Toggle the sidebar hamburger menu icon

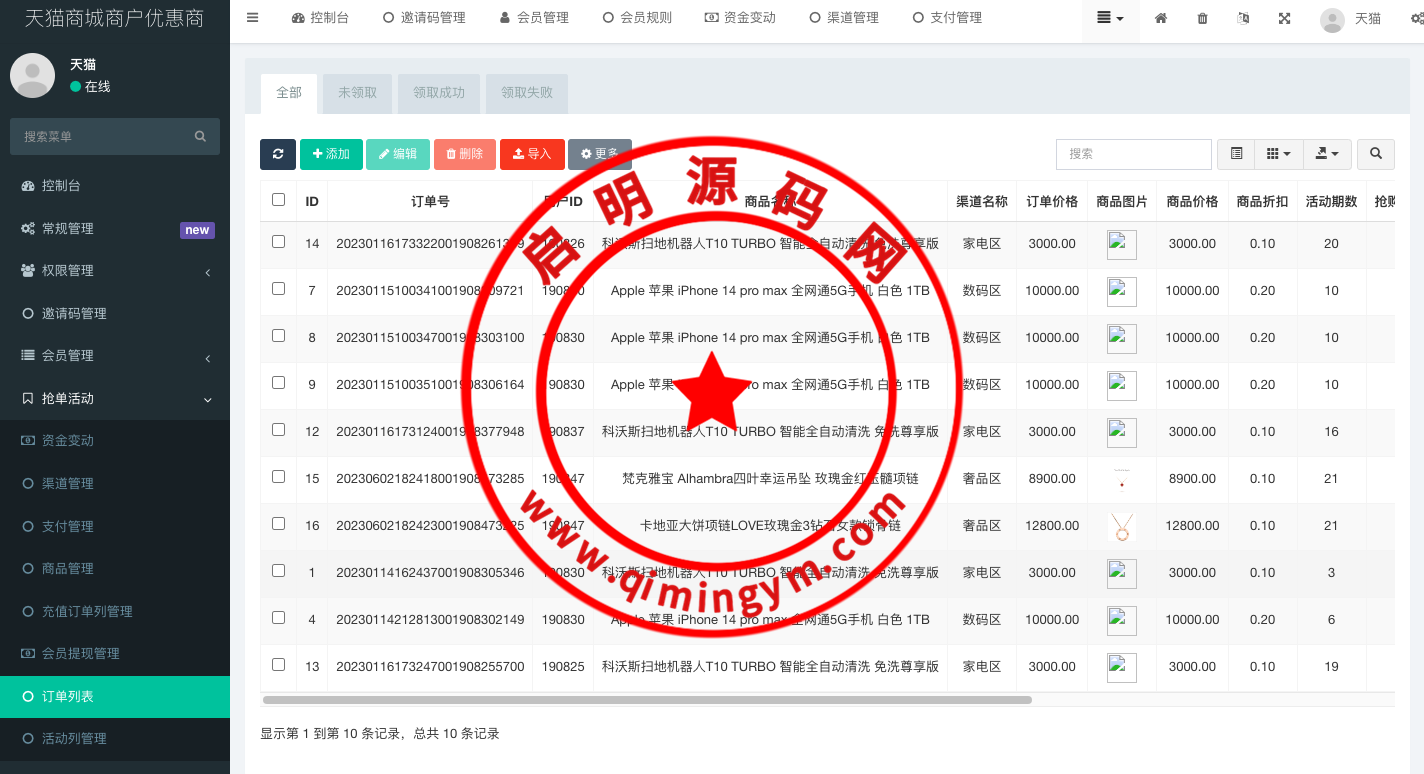click(x=252, y=18)
